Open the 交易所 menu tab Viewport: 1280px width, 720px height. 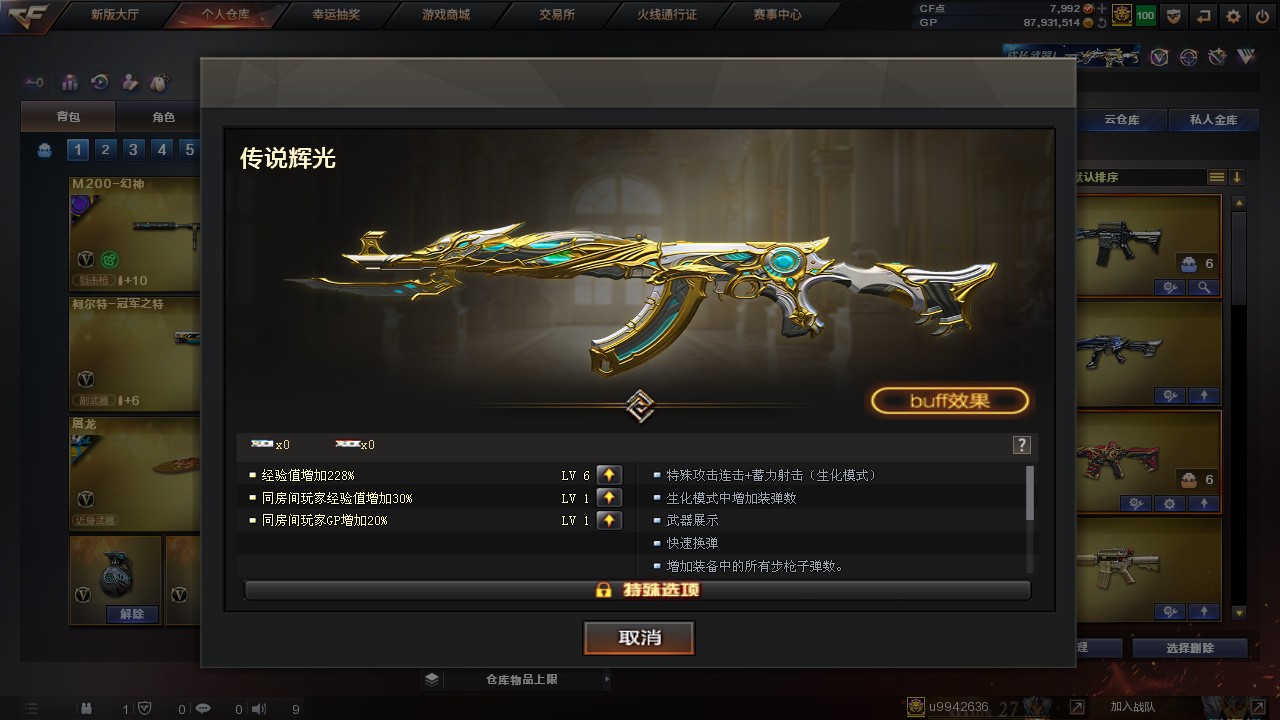click(x=557, y=15)
